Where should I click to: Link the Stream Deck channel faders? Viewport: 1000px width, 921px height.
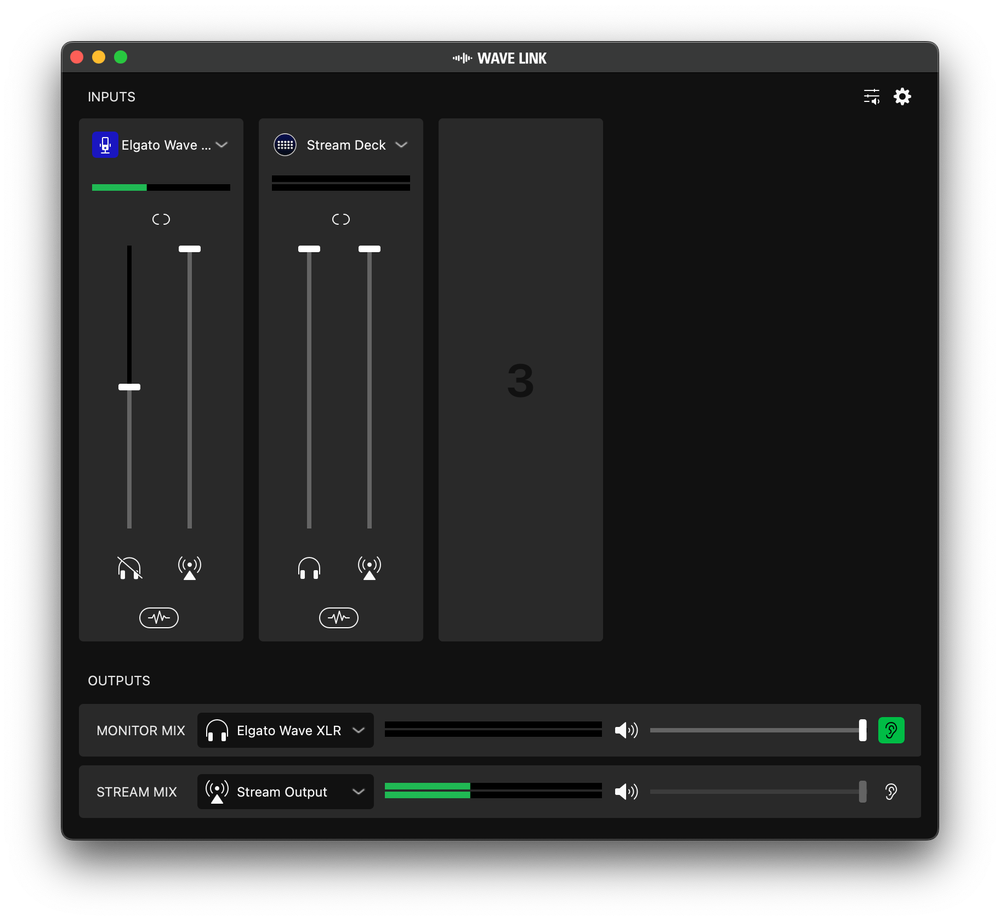point(341,219)
